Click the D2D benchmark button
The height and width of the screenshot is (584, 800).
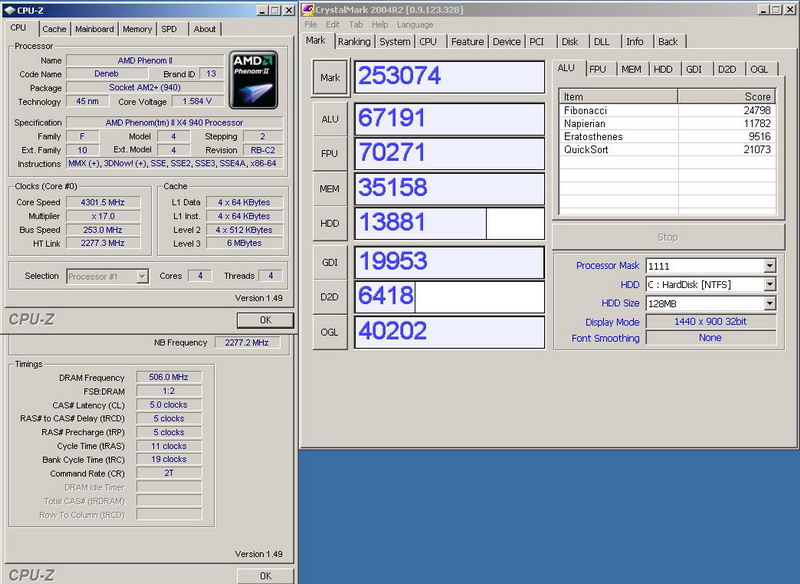[330, 297]
